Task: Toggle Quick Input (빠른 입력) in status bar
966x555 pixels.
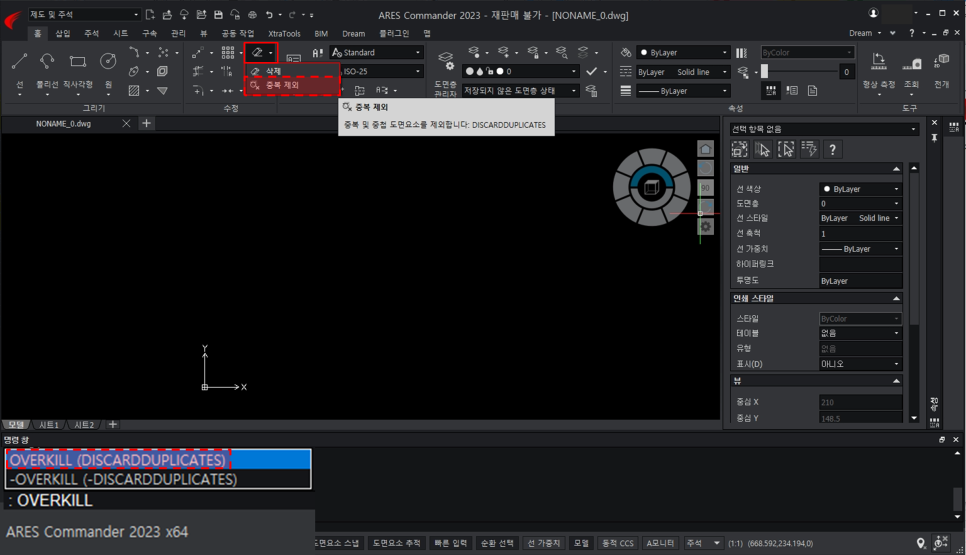Action: tap(450, 543)
